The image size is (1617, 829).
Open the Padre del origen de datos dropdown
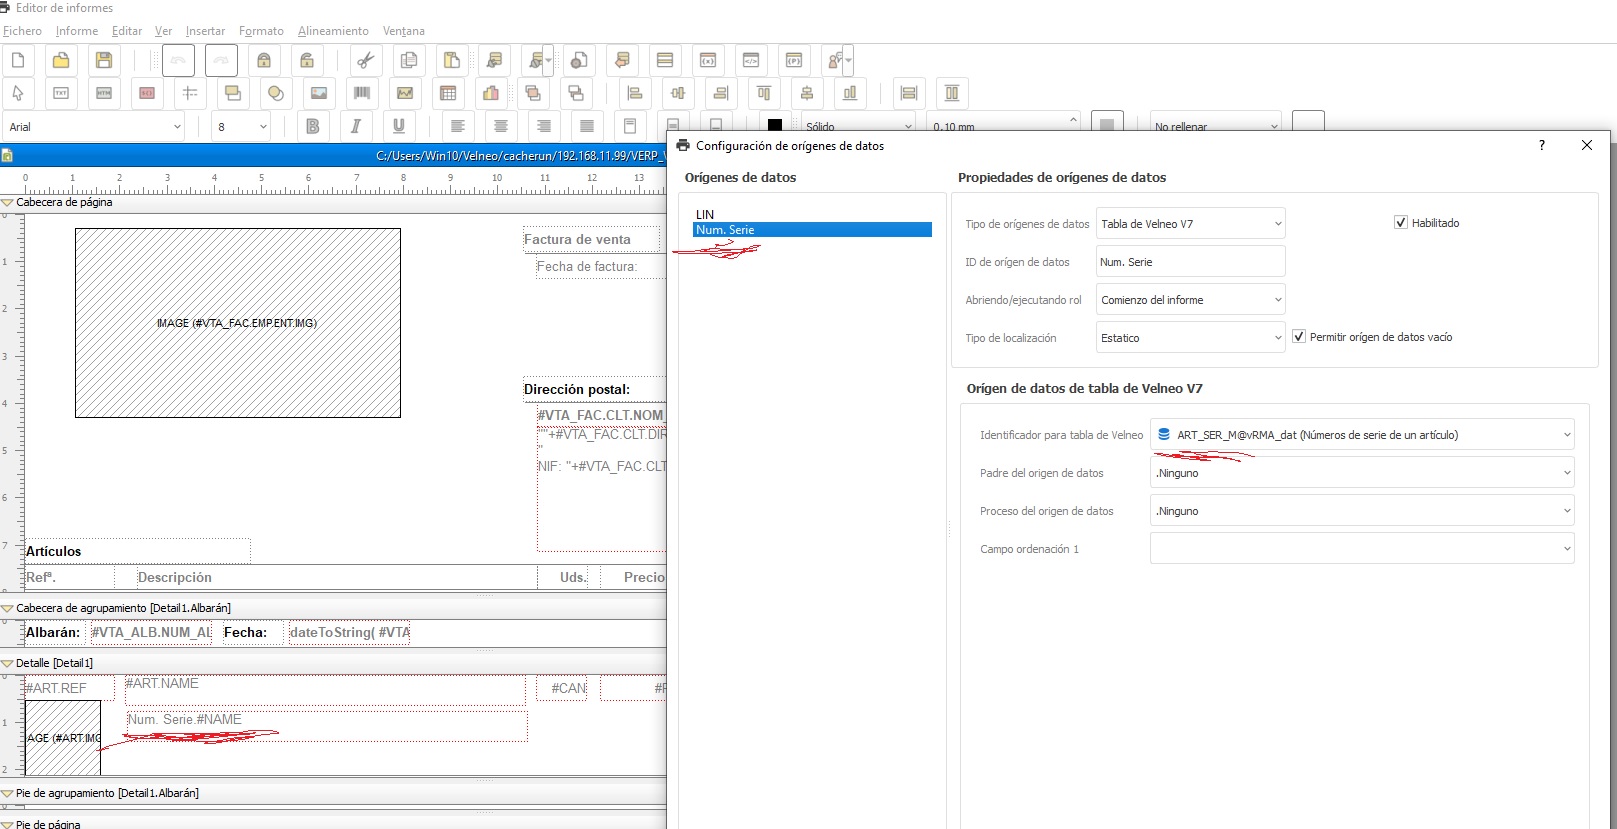click(x=1361, y=473)
